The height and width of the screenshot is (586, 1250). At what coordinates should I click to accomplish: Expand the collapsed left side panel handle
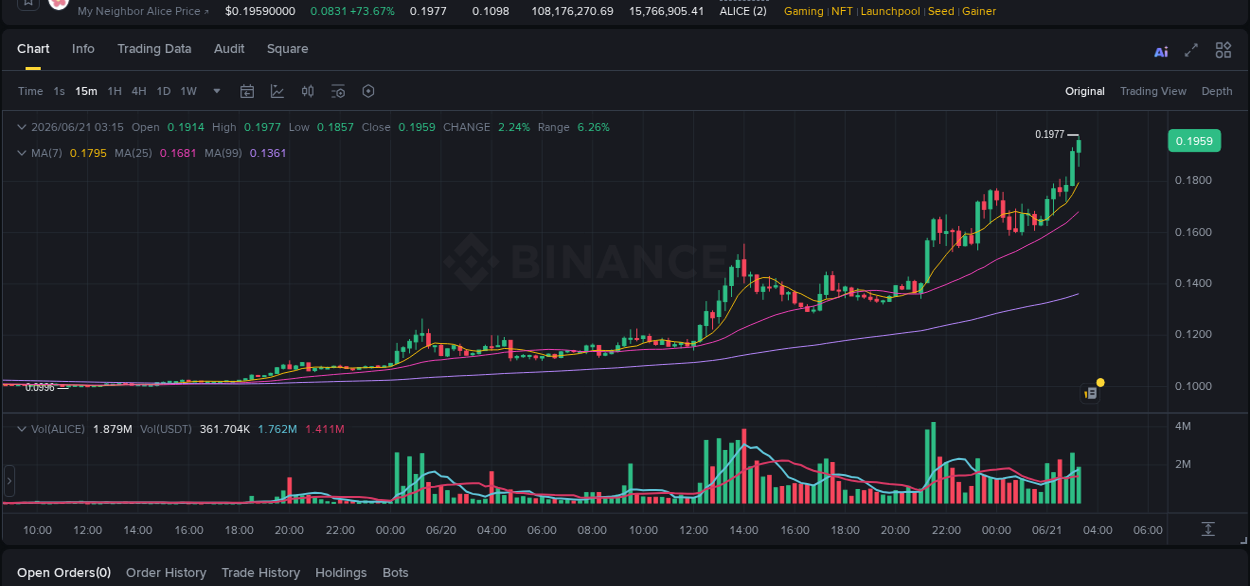[9, 481]
